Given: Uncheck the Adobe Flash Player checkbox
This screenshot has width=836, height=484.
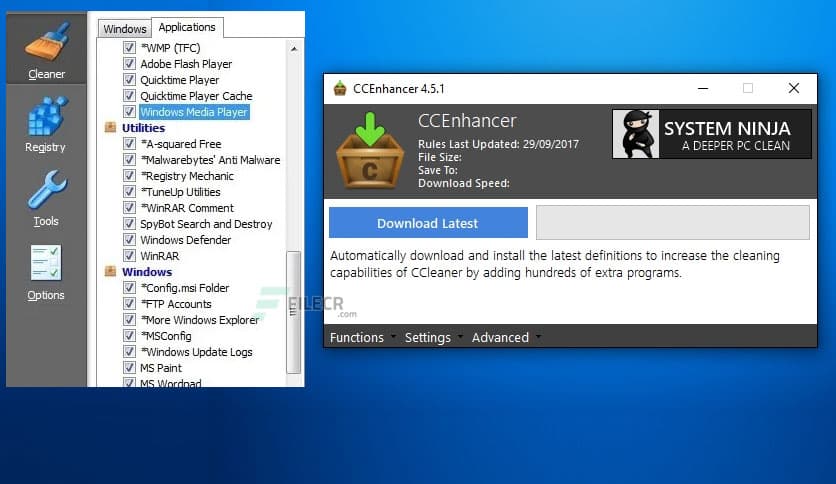Looking at the screenshot, I should click(129, 64).
